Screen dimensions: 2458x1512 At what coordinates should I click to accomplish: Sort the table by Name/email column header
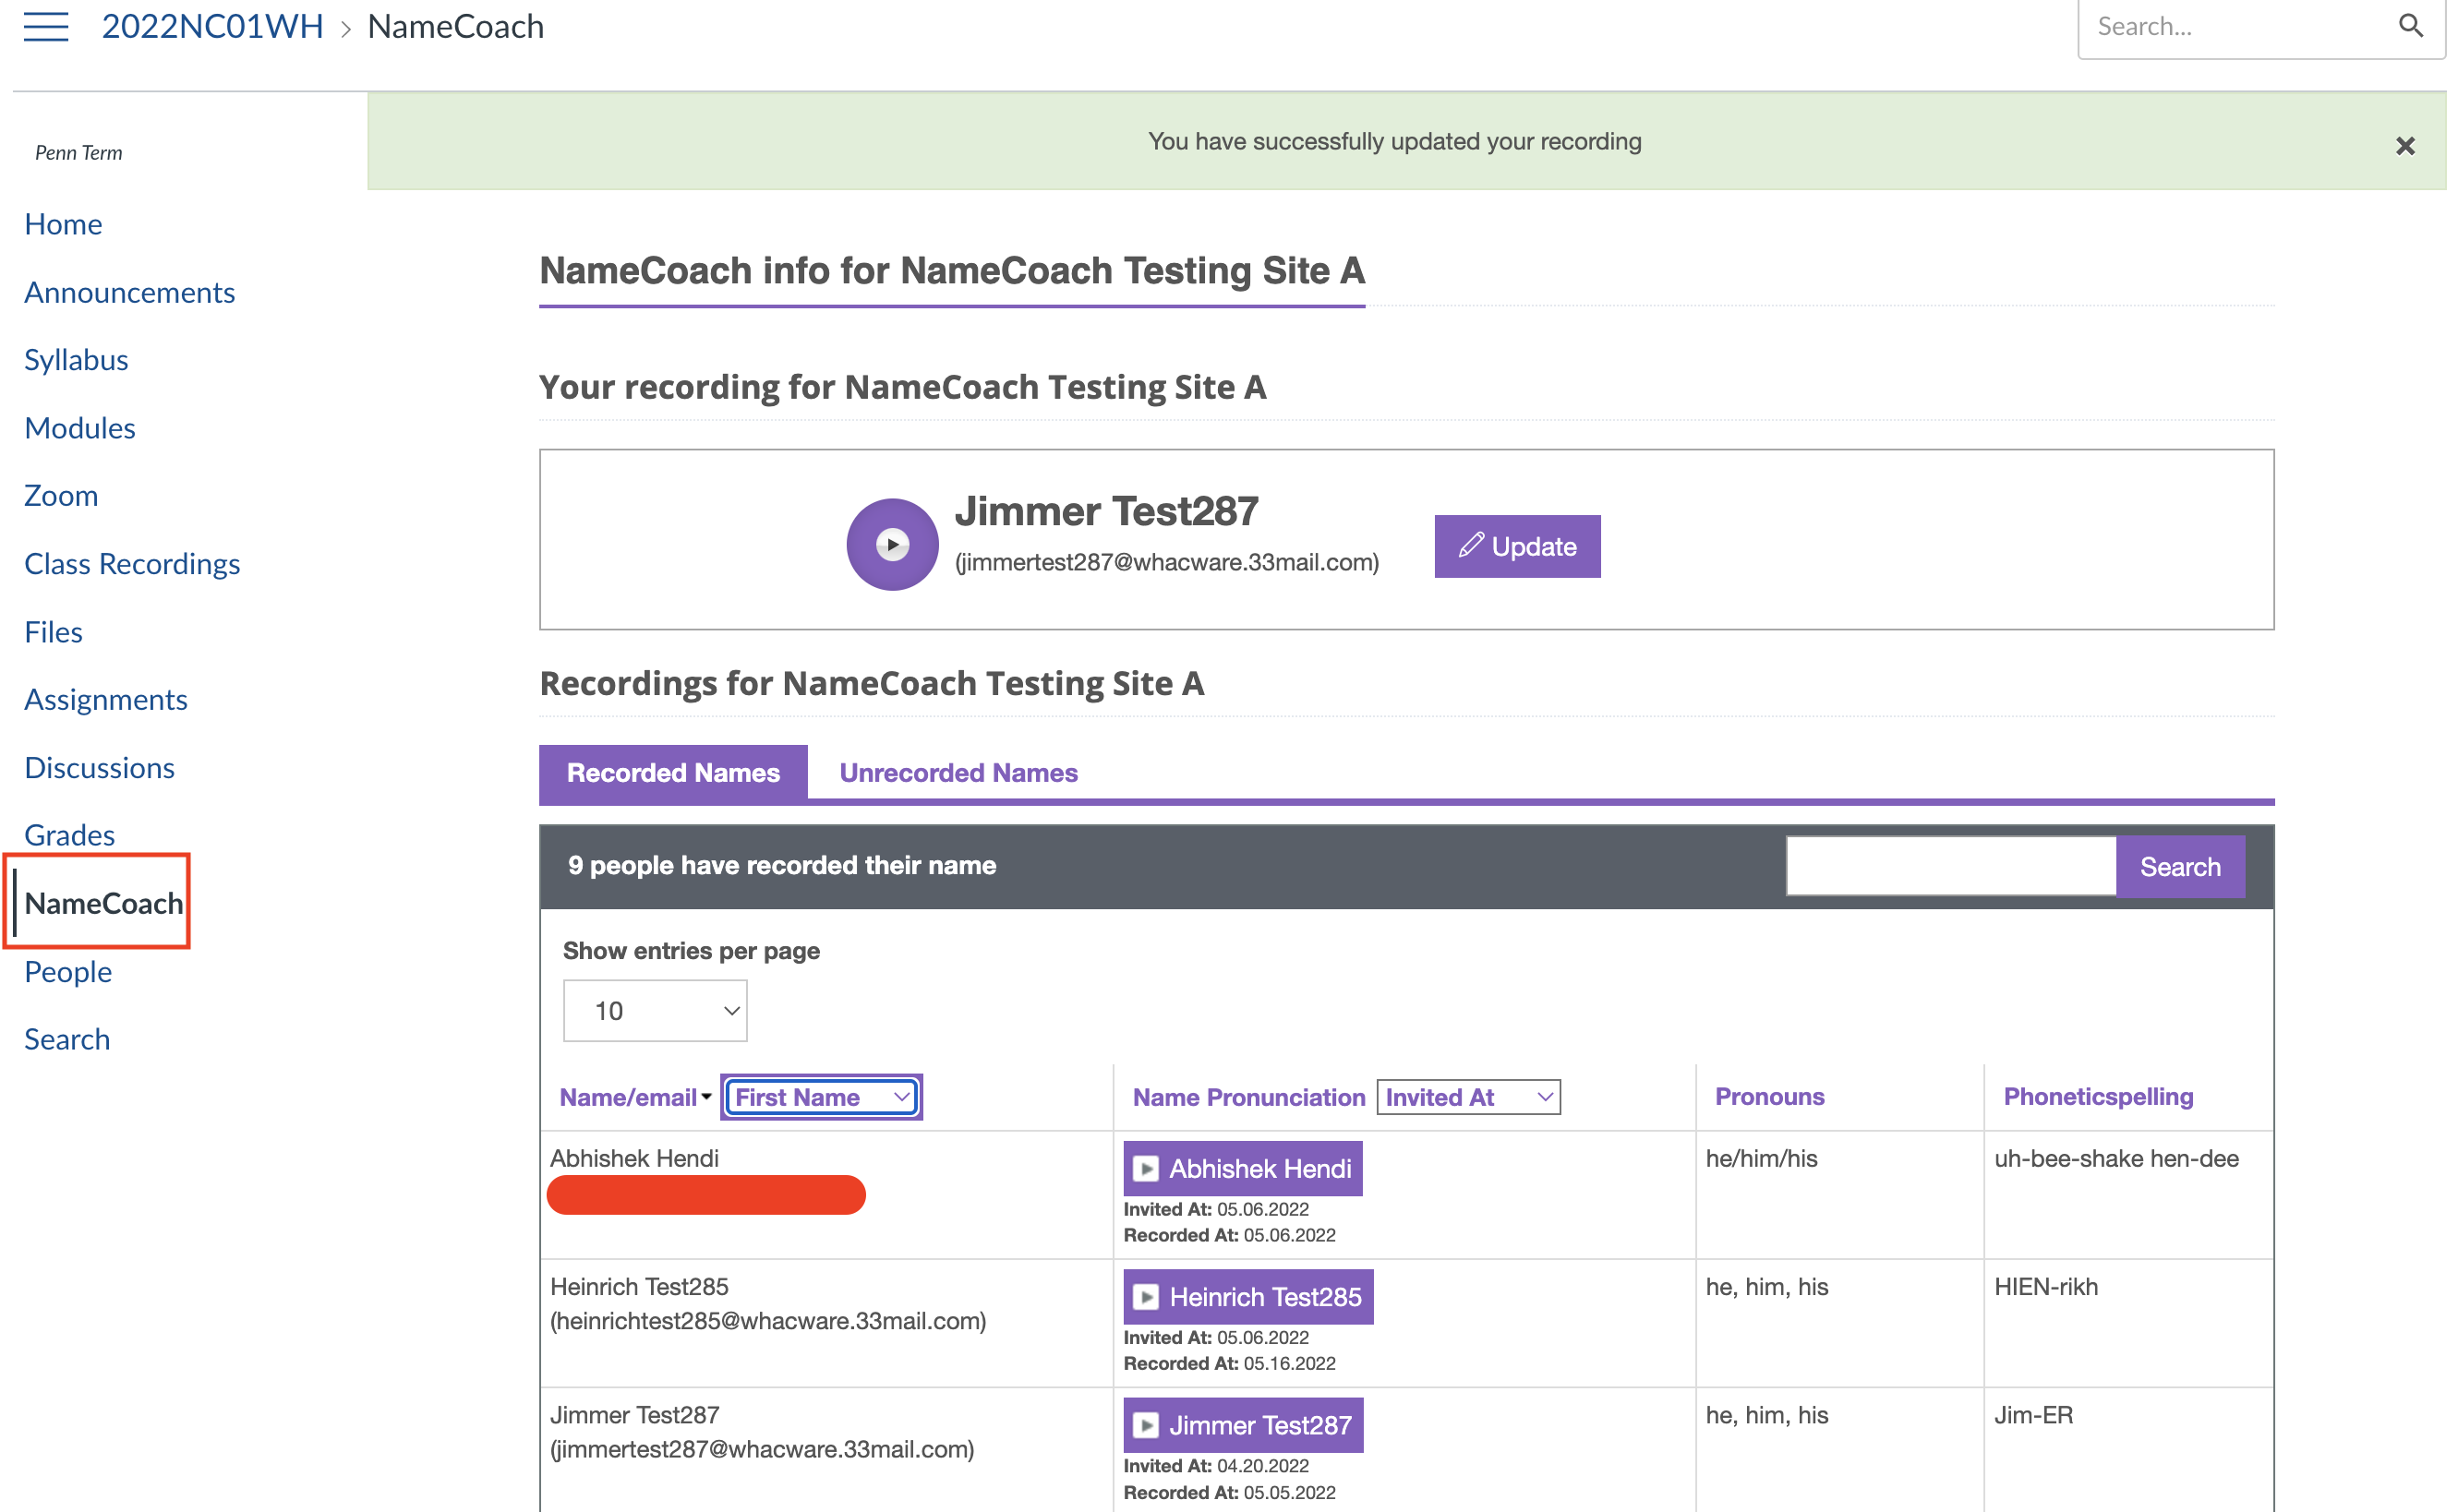pos(628,1097)
